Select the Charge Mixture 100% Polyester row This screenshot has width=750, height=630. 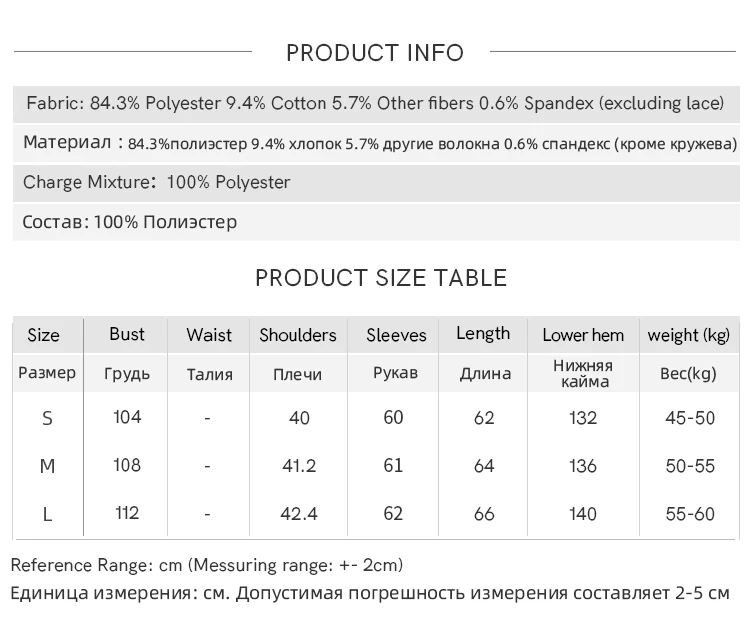click(x=376, y=183)
